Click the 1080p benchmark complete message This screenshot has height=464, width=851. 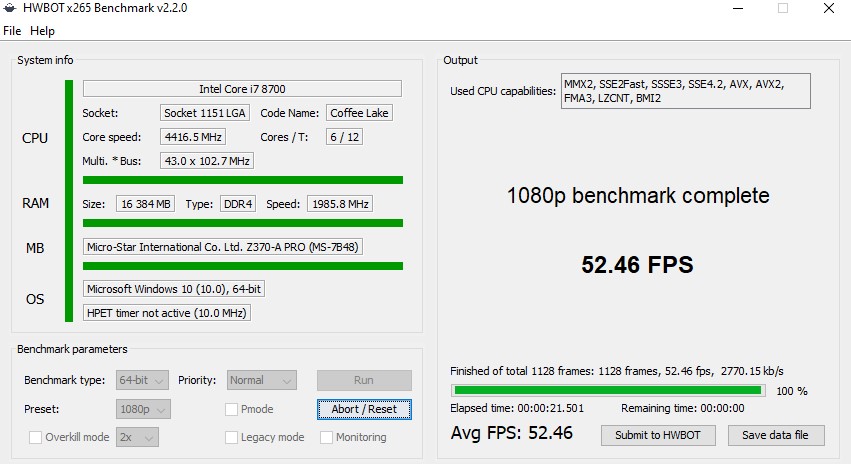click(638, 196)
